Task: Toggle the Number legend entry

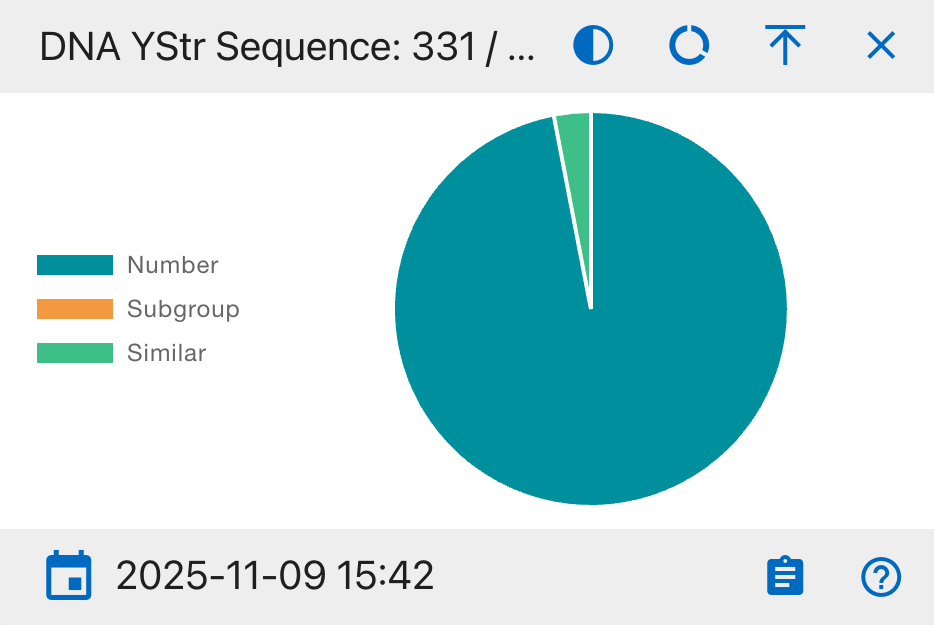Action: click(127, 265)
